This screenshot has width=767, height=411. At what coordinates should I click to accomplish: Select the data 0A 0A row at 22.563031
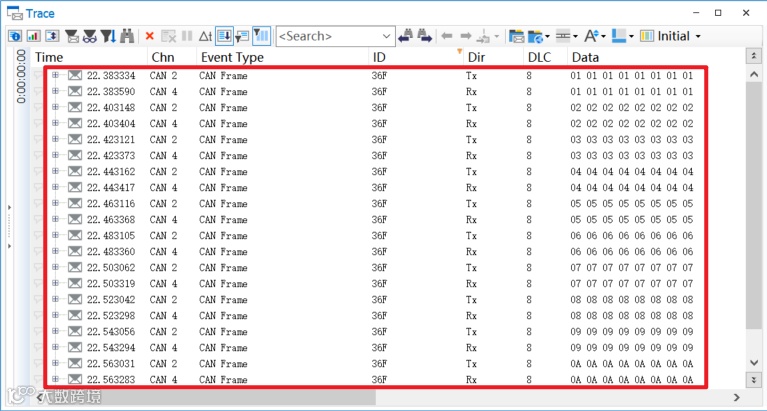[x=632, y=364]
